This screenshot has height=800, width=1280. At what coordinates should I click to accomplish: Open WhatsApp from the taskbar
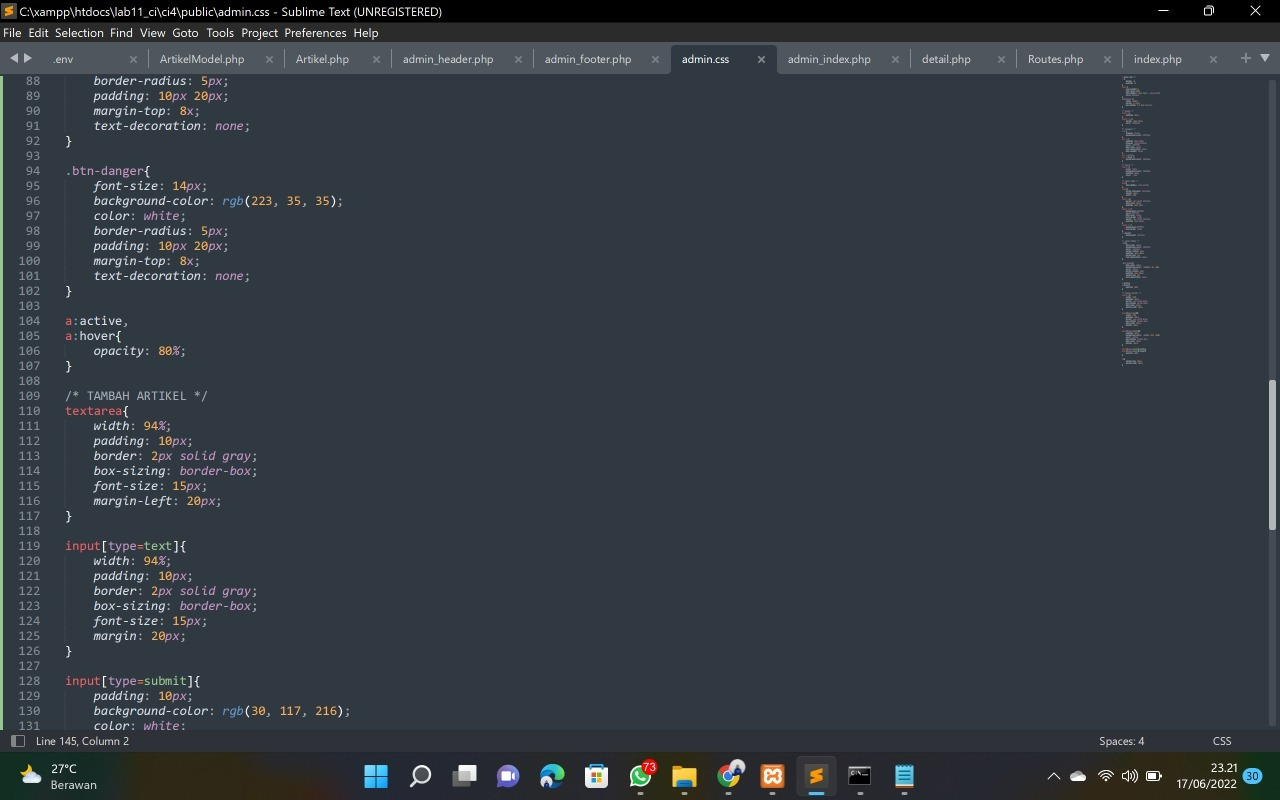pos(640,776)
